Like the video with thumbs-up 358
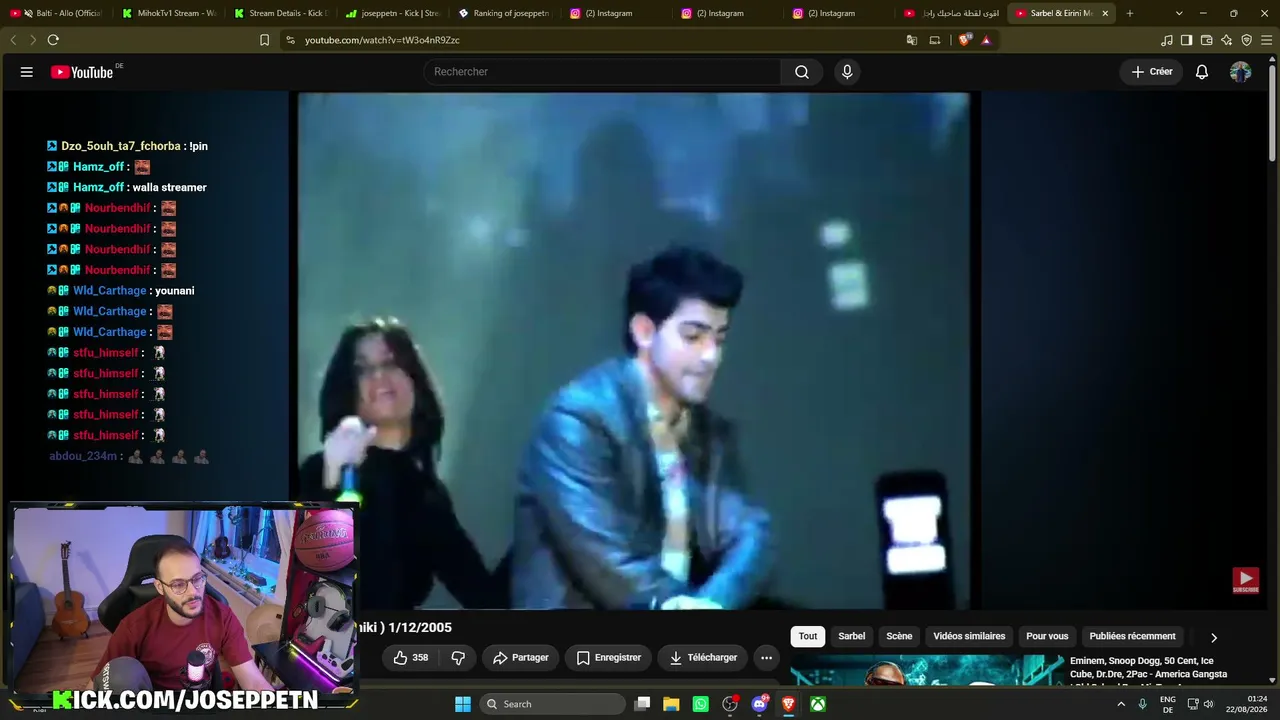 click(411, 658)
